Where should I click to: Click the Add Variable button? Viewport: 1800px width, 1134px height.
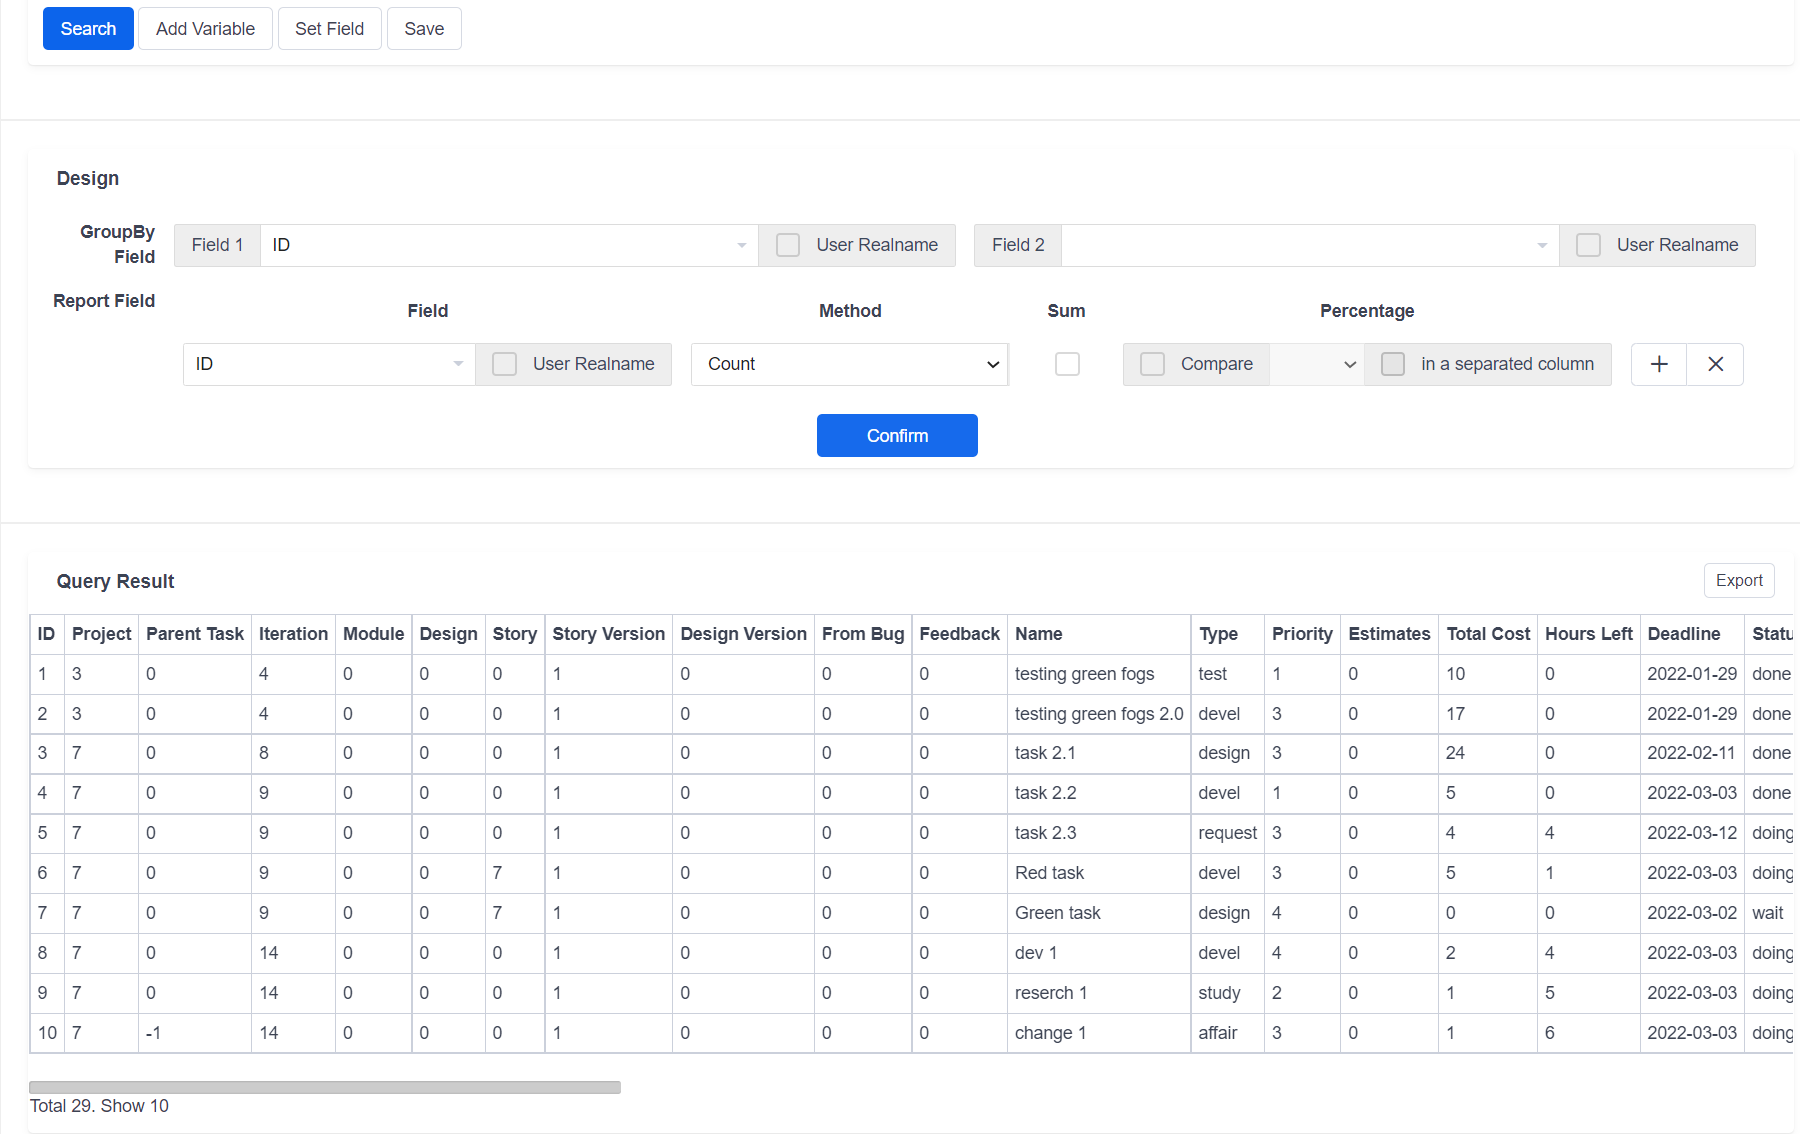point(205,29)
